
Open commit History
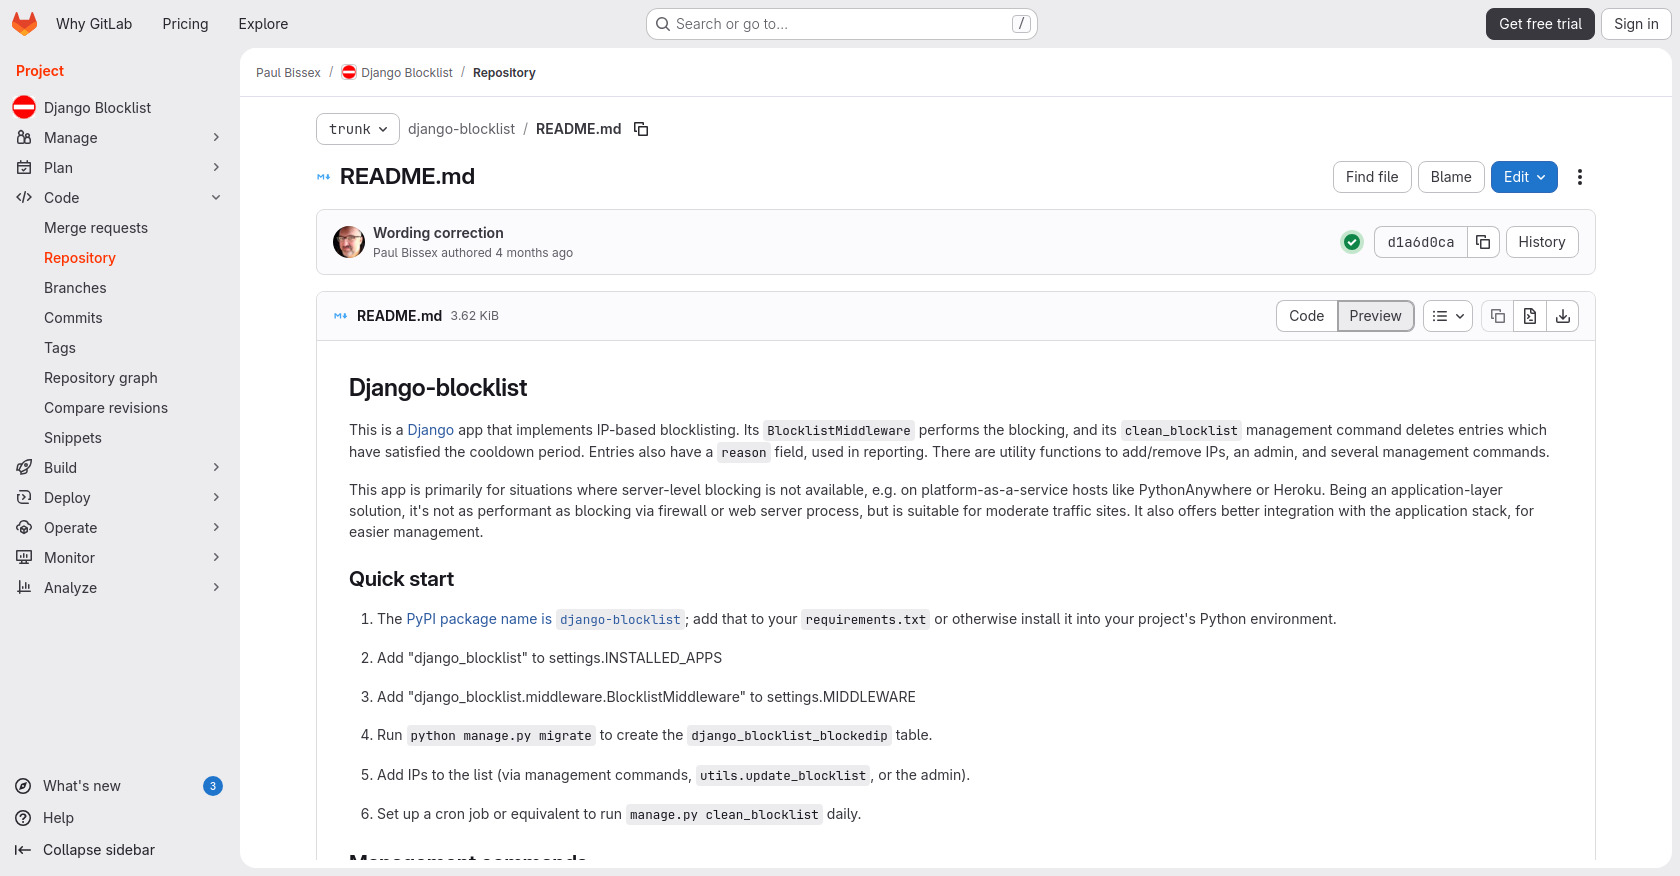click(1542, 242)
